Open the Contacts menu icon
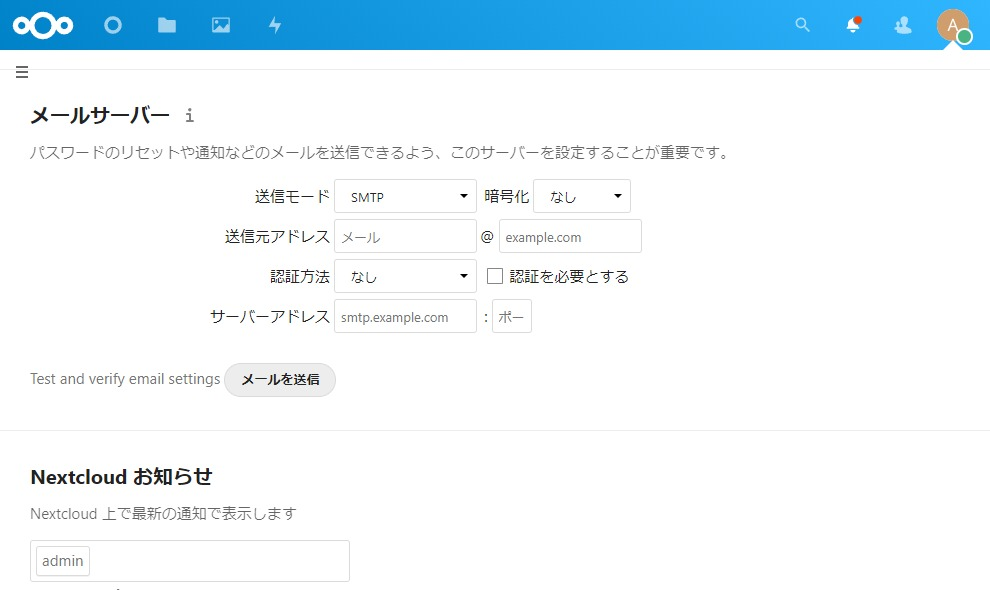 coord(904,25)
